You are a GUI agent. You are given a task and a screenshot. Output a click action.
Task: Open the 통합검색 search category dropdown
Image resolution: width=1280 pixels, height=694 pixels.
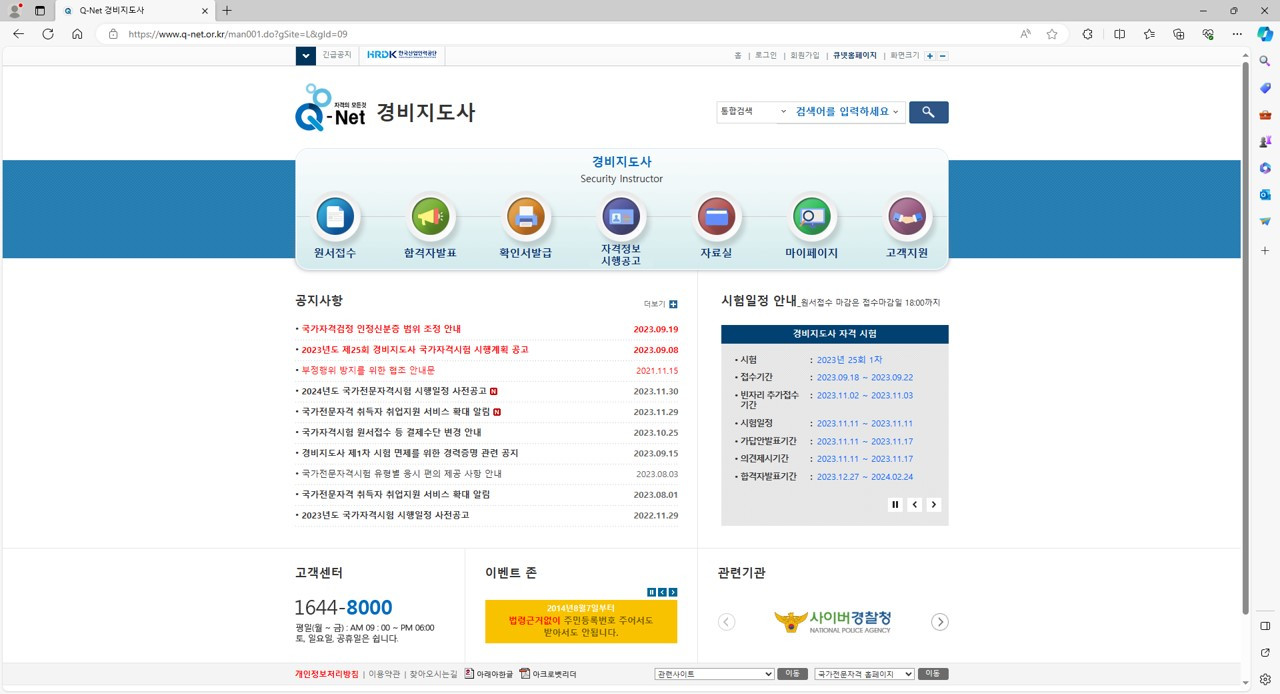tap(752, 112)
